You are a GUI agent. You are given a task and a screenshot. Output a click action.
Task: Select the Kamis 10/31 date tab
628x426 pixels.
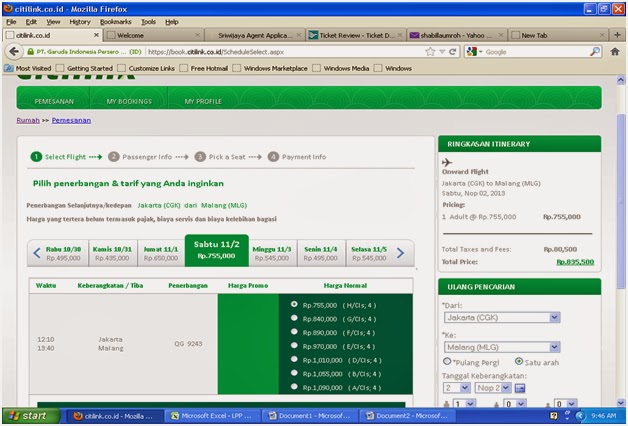point(113,253)
